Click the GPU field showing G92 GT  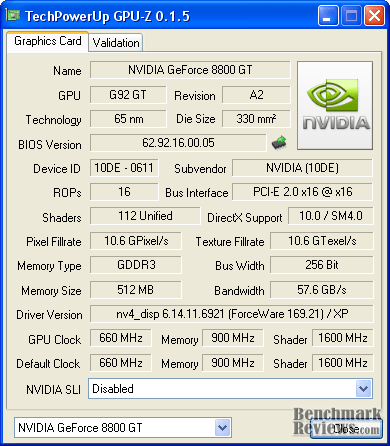coord(128,95)
